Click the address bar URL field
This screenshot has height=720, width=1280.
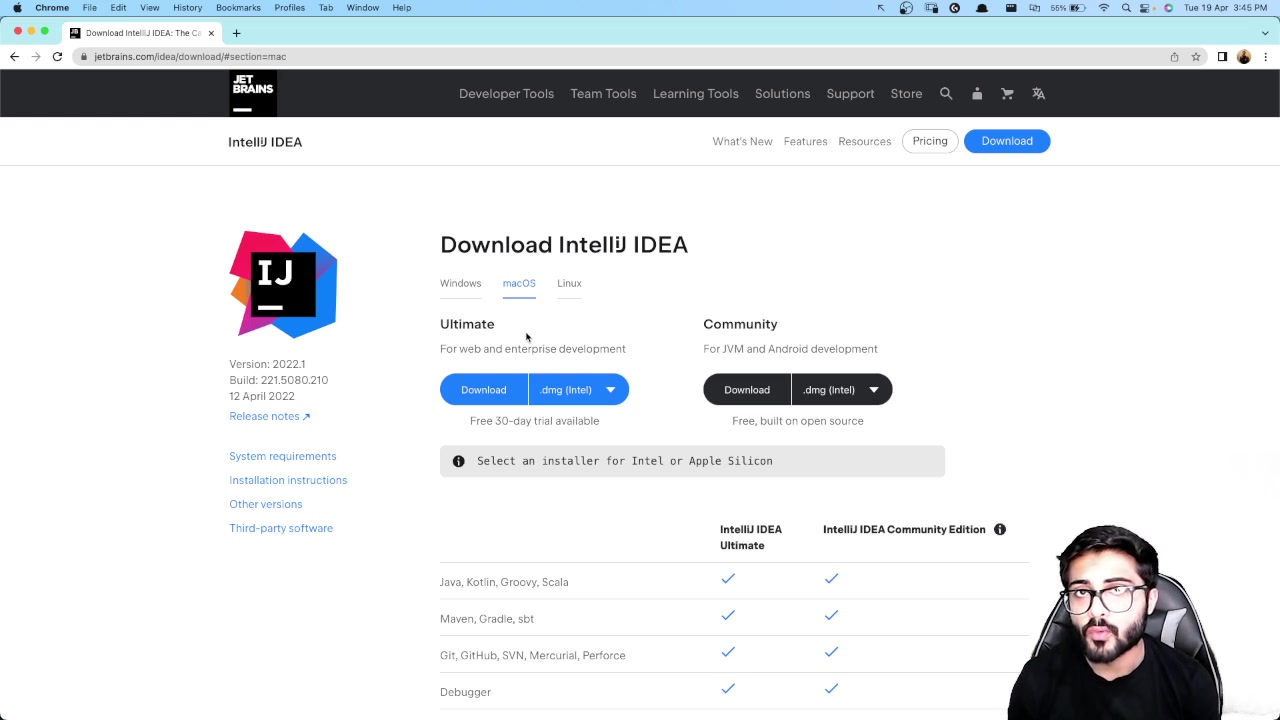point(620,57)
